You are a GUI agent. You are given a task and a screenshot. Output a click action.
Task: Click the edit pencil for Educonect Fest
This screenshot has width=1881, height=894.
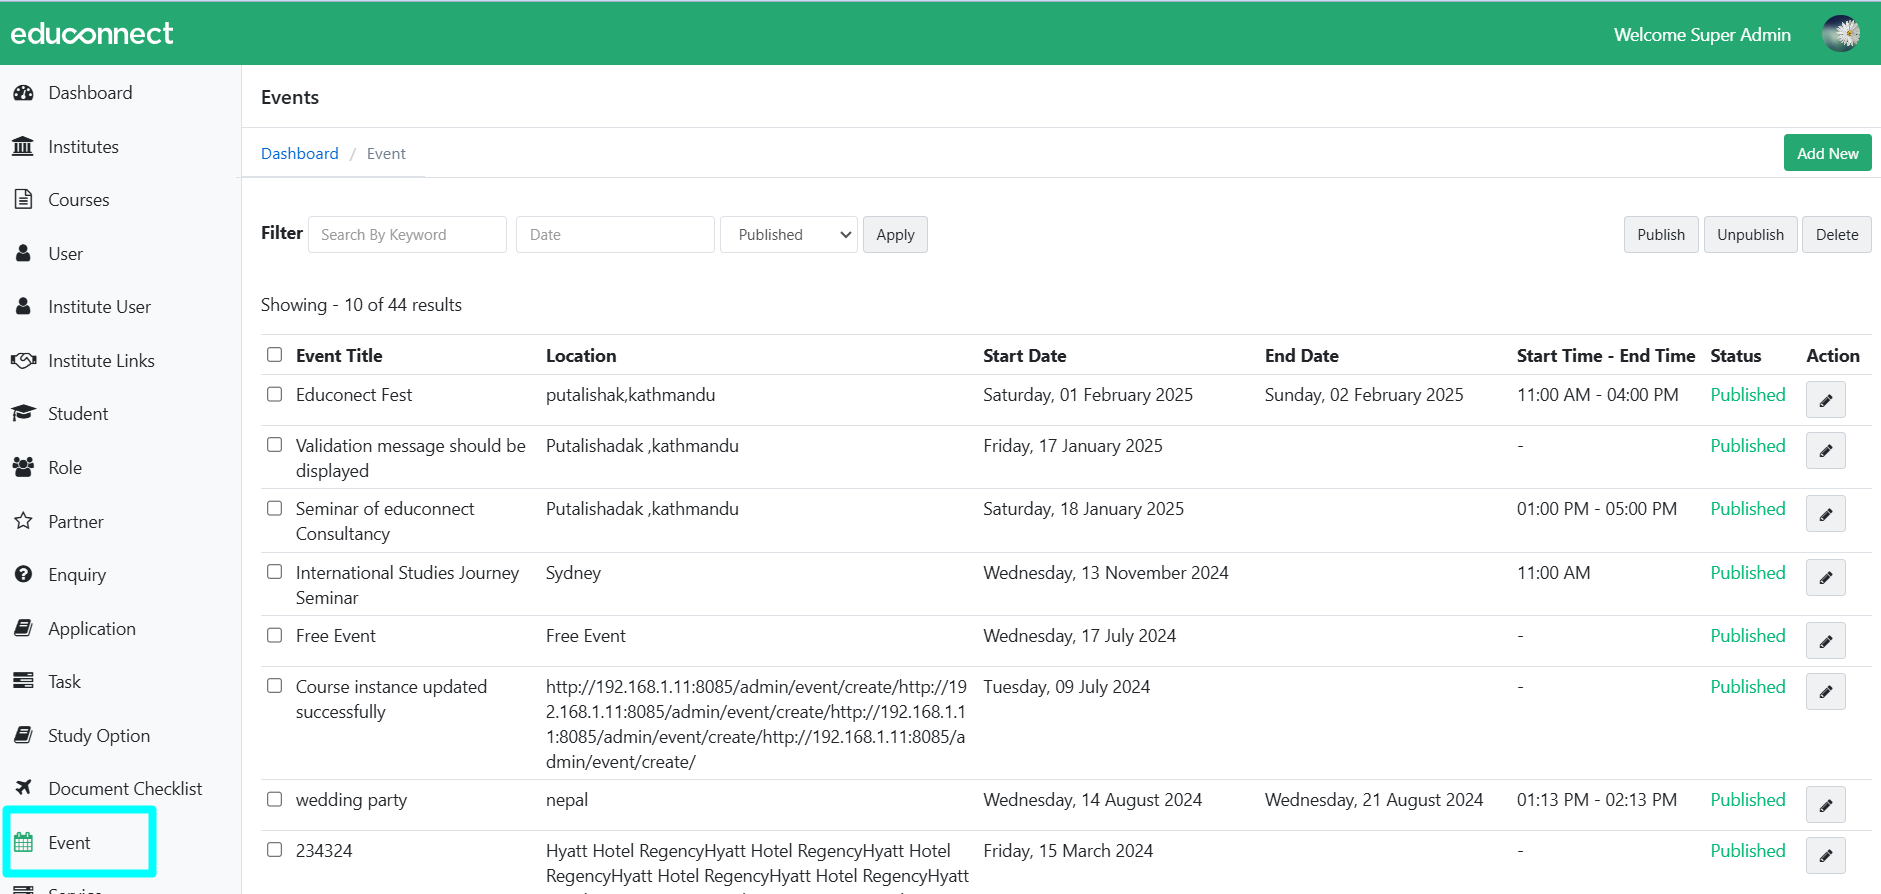click(x=1825, y=400)
